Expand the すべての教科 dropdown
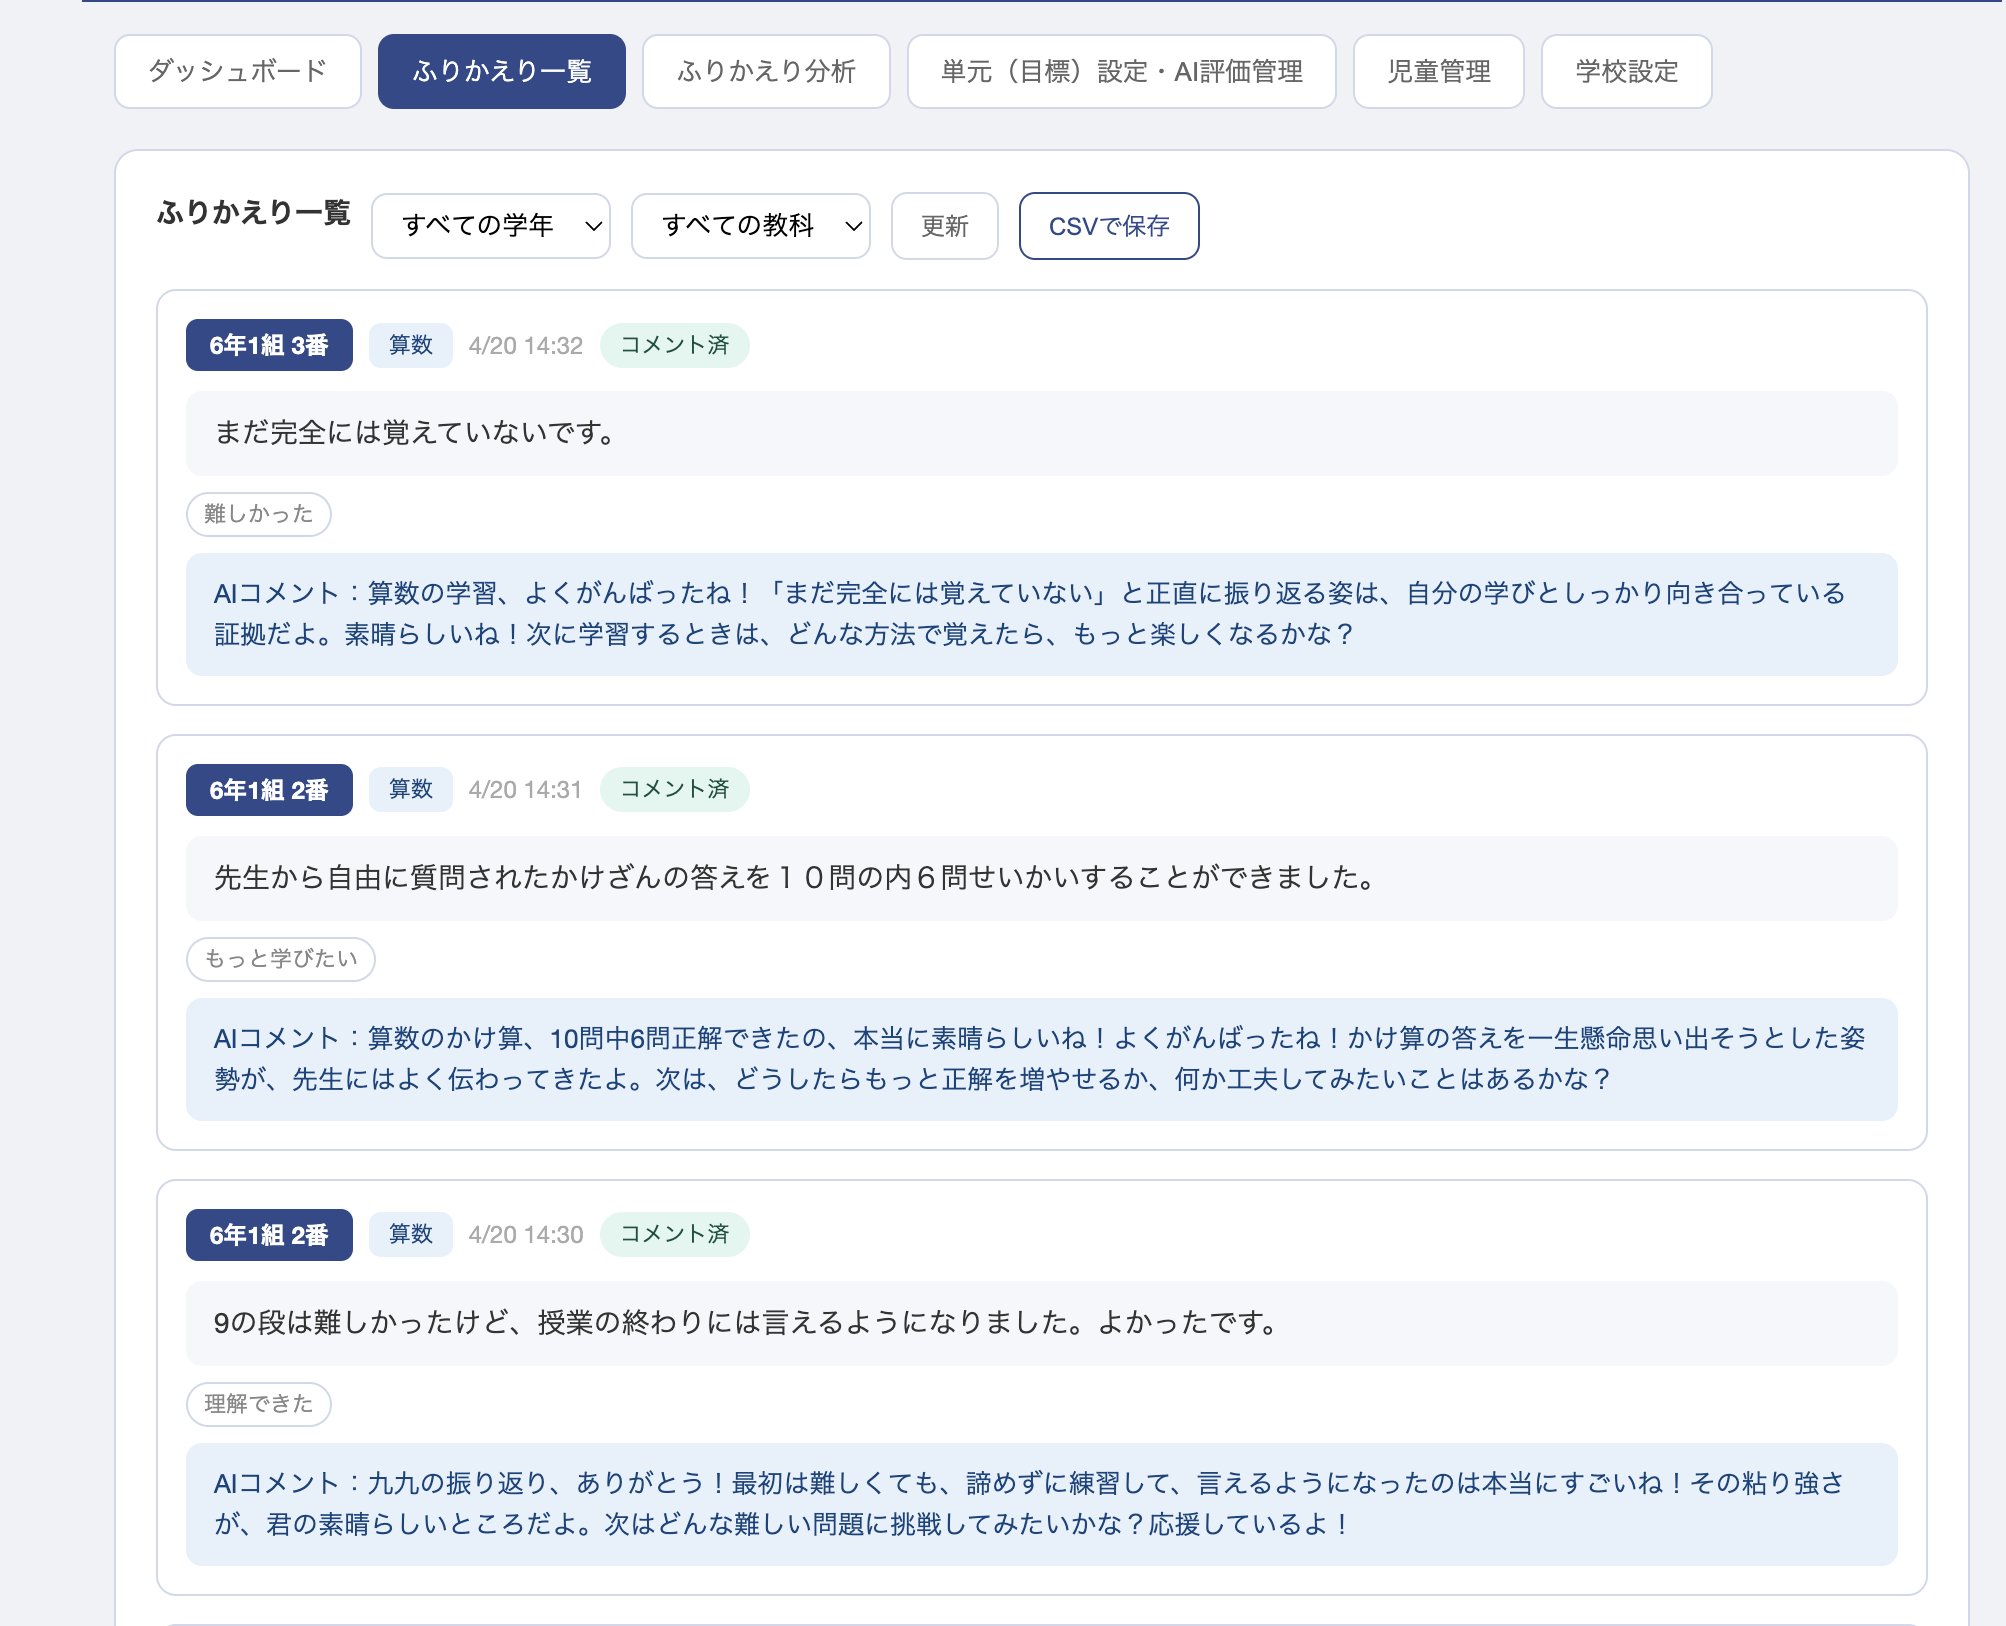Screen dimensions: 2006x1626 [751, 226]
